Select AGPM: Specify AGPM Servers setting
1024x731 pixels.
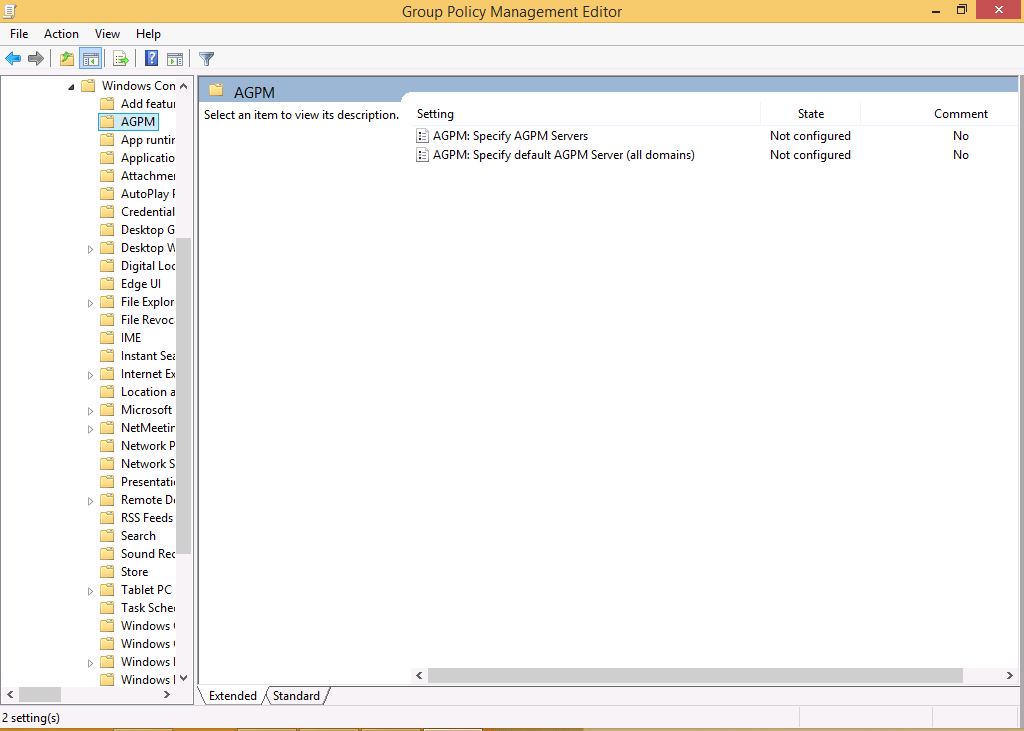510,136
